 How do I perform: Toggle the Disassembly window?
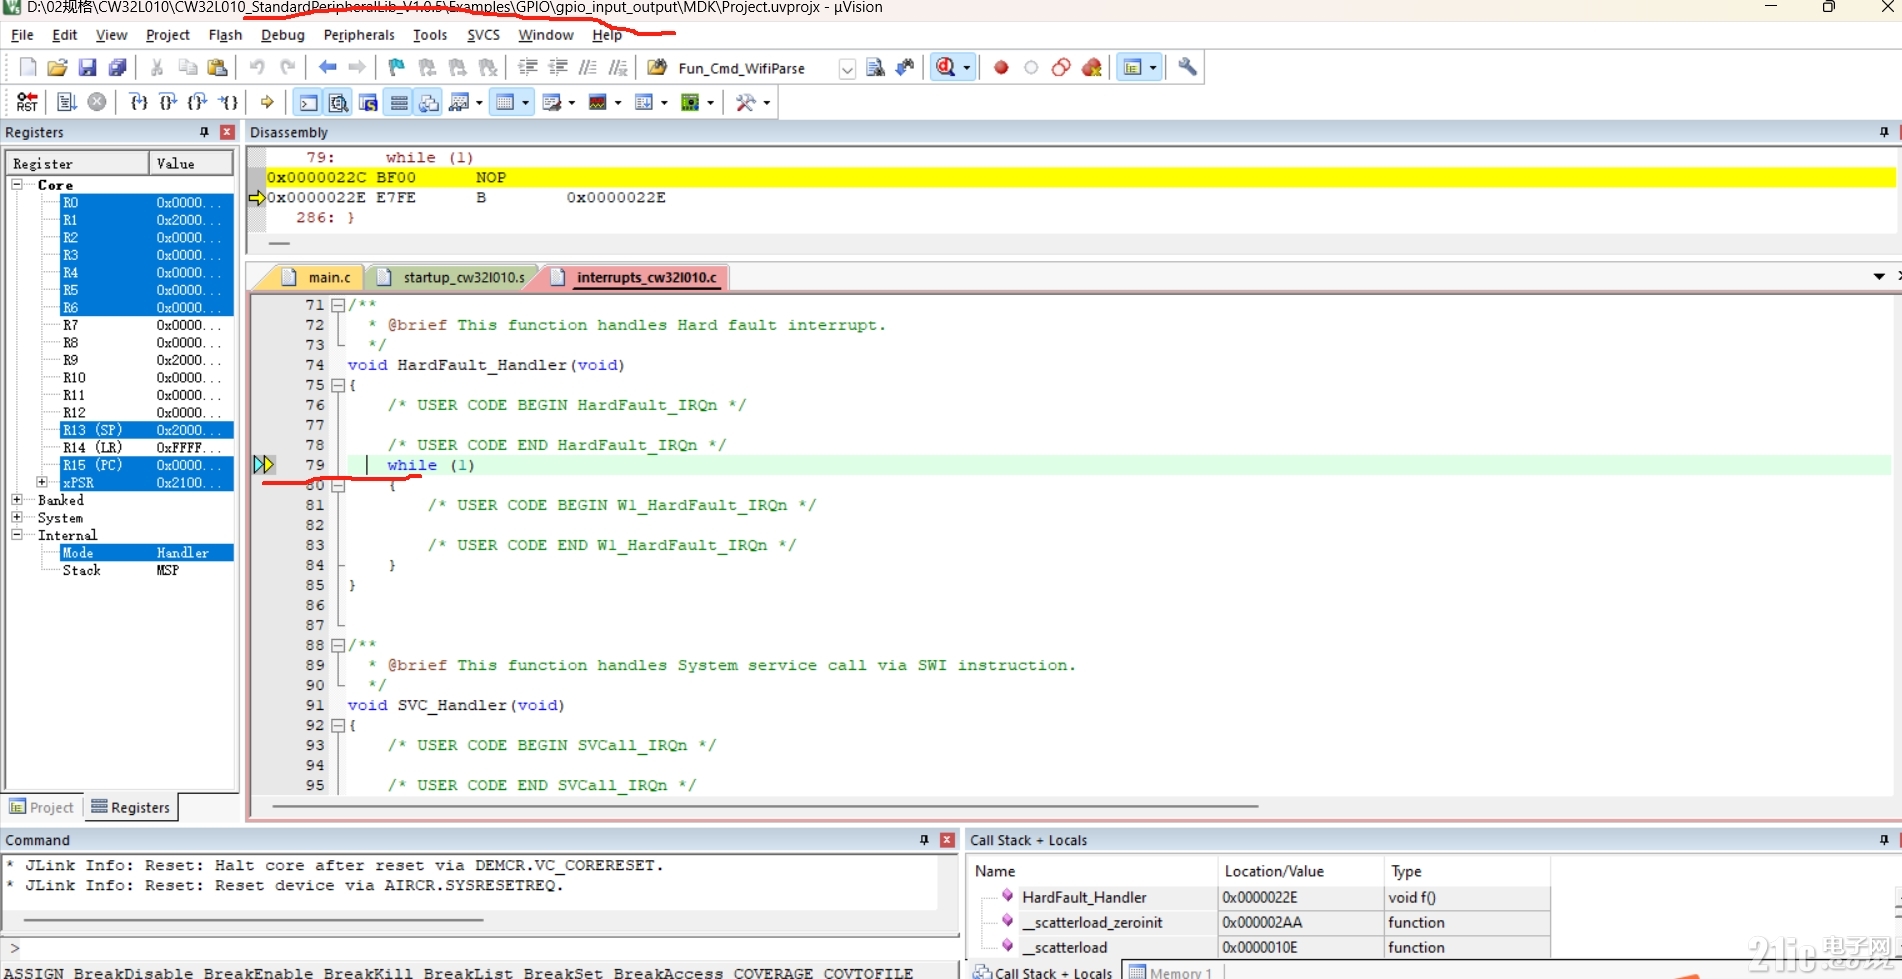click(x=339, y=102)
